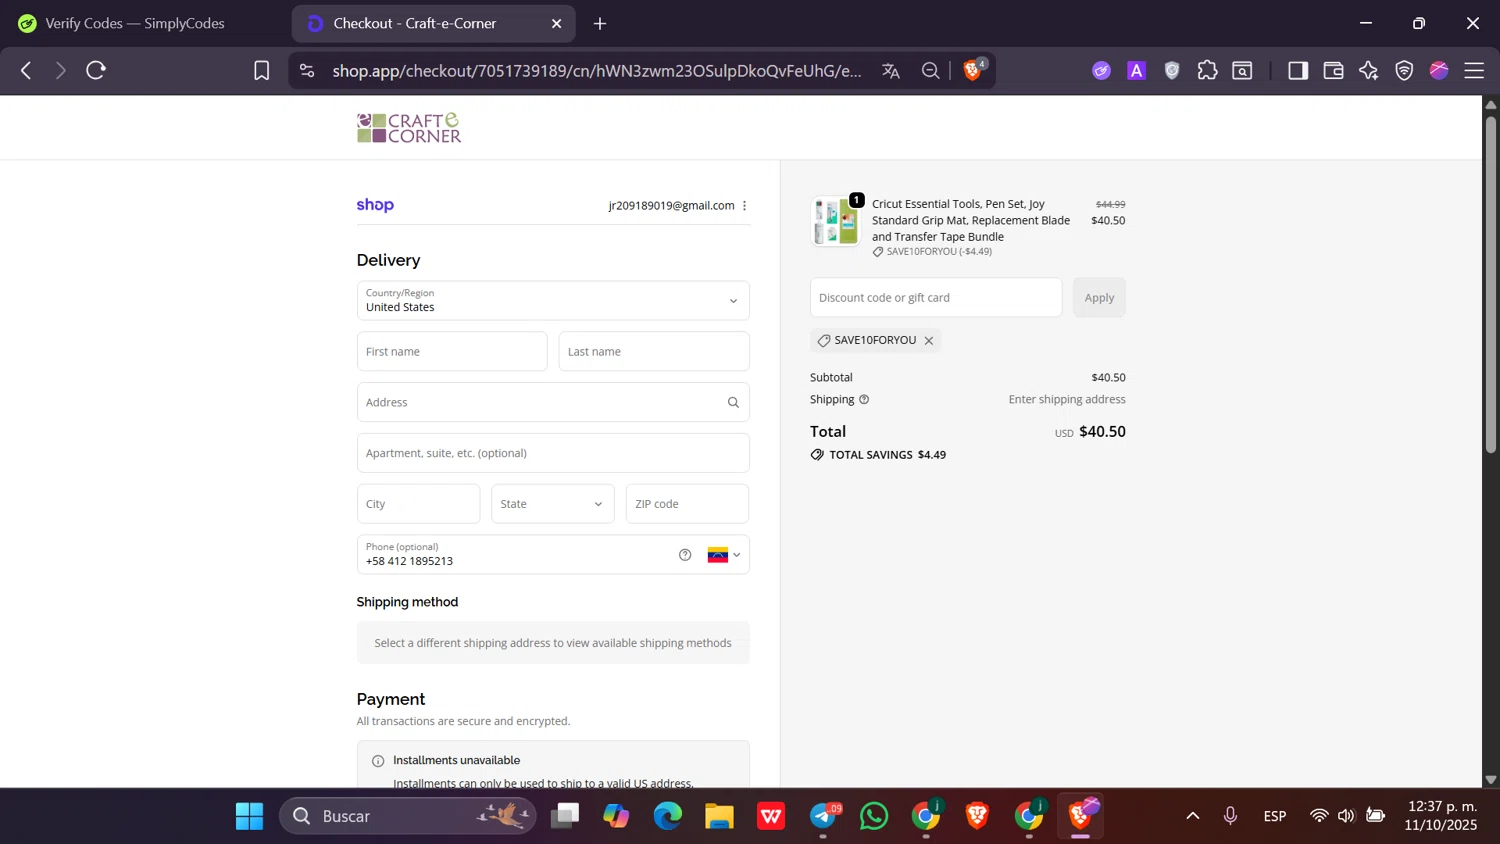The width and height of the screenshot is (1500, 844).
Task: Click the browser address bar URL
Action: [x=597, y=71]
